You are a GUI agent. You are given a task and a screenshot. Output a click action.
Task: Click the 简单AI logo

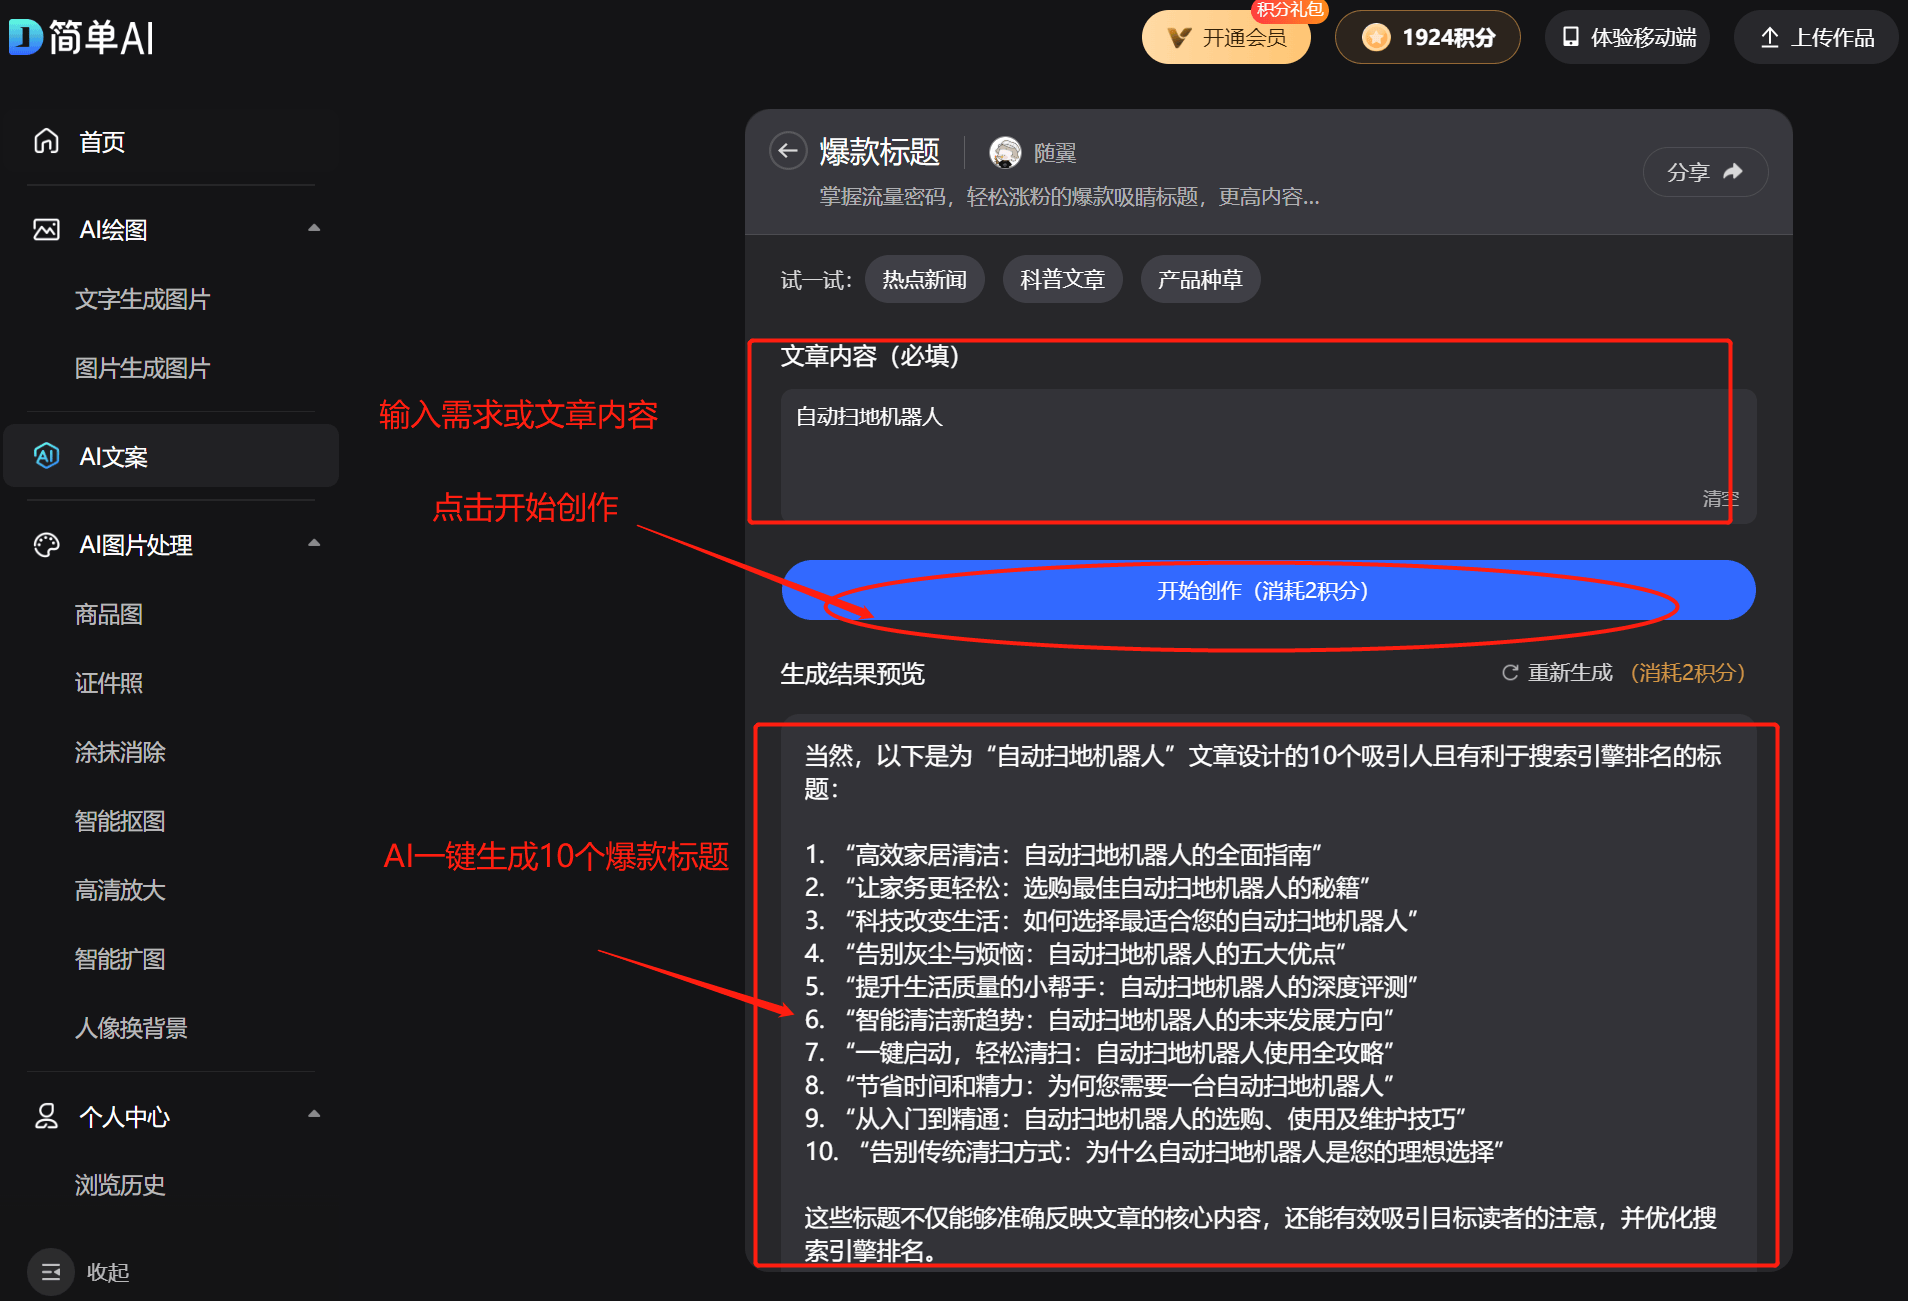tap(82, 37)
